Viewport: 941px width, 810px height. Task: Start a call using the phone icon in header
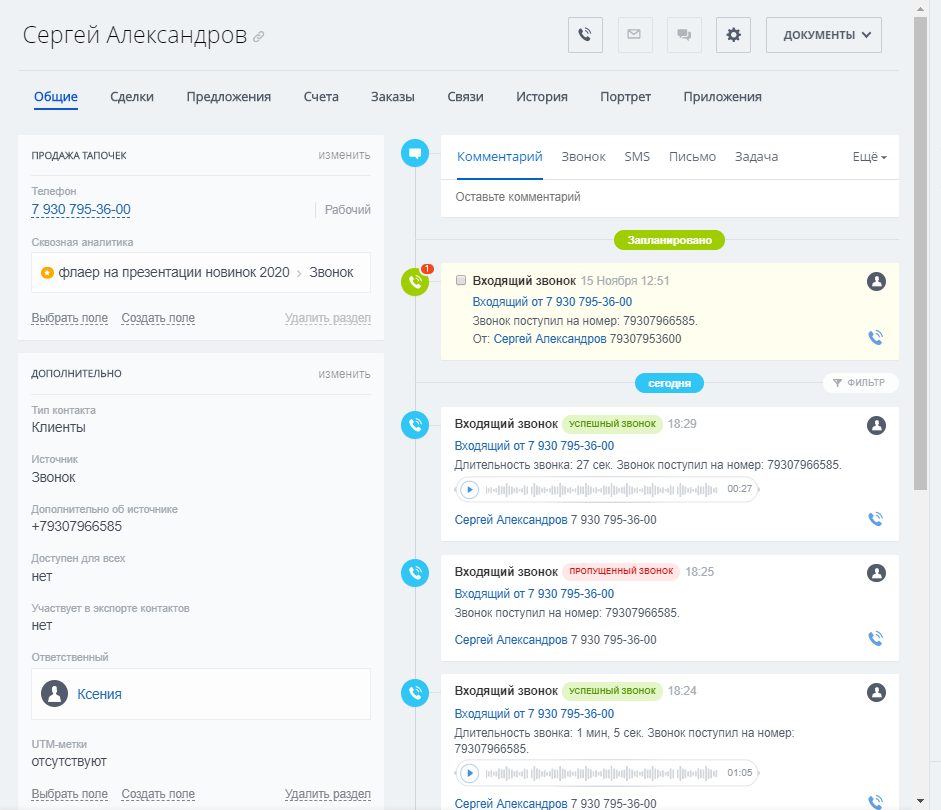pyautogui.click(x=584, y=34)
